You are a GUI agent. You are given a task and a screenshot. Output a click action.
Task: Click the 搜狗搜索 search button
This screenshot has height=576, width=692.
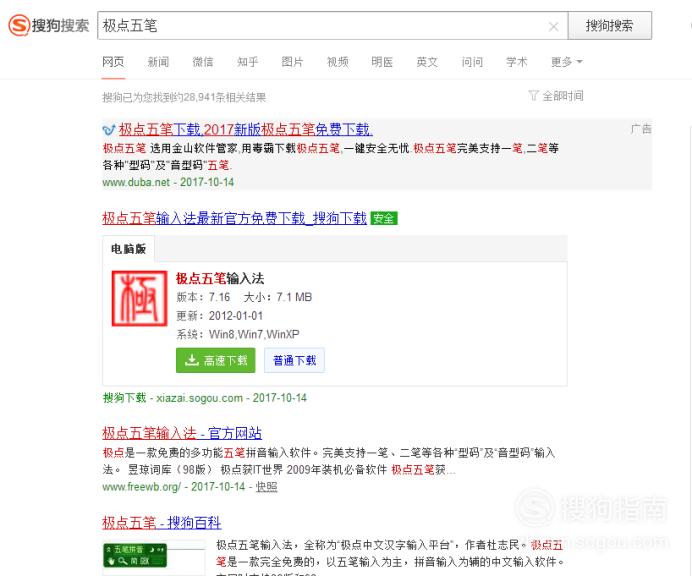click(609, 26)
